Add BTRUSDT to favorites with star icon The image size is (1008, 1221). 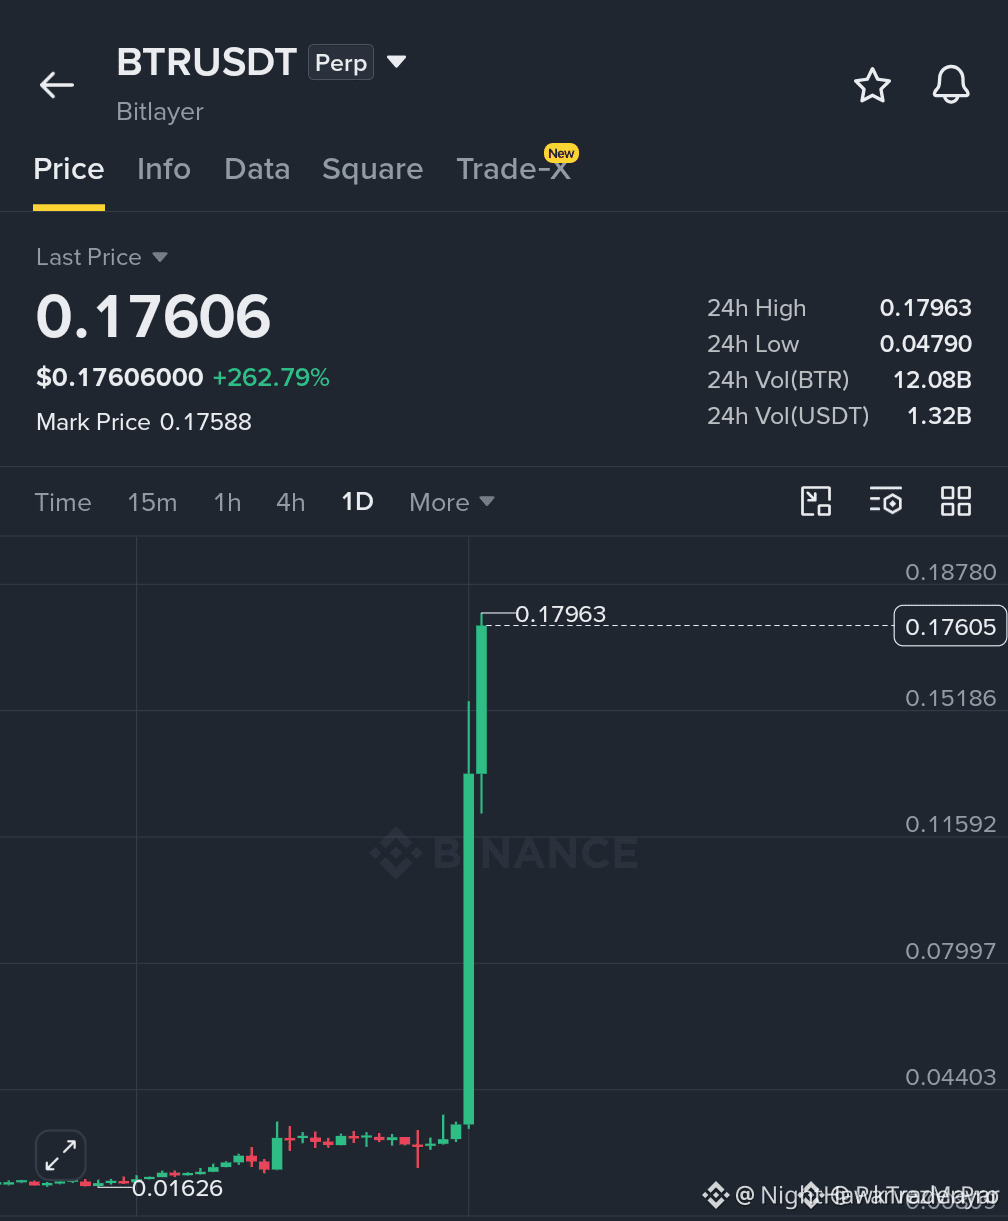(872, 85)
